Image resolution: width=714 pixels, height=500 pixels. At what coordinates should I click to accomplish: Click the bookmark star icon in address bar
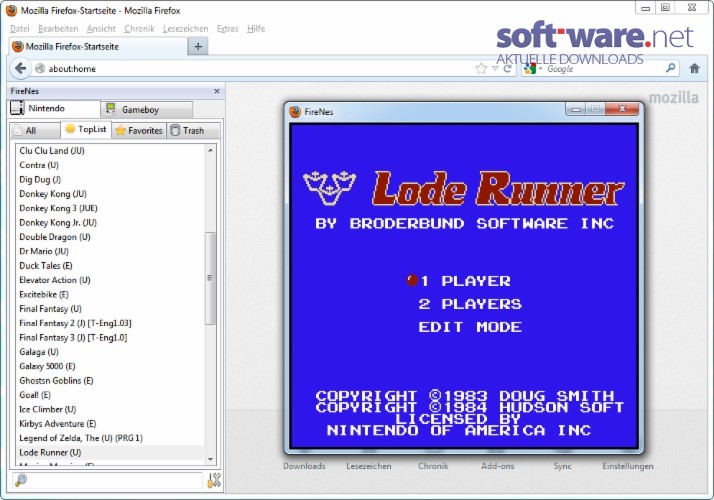coord(481,69)
